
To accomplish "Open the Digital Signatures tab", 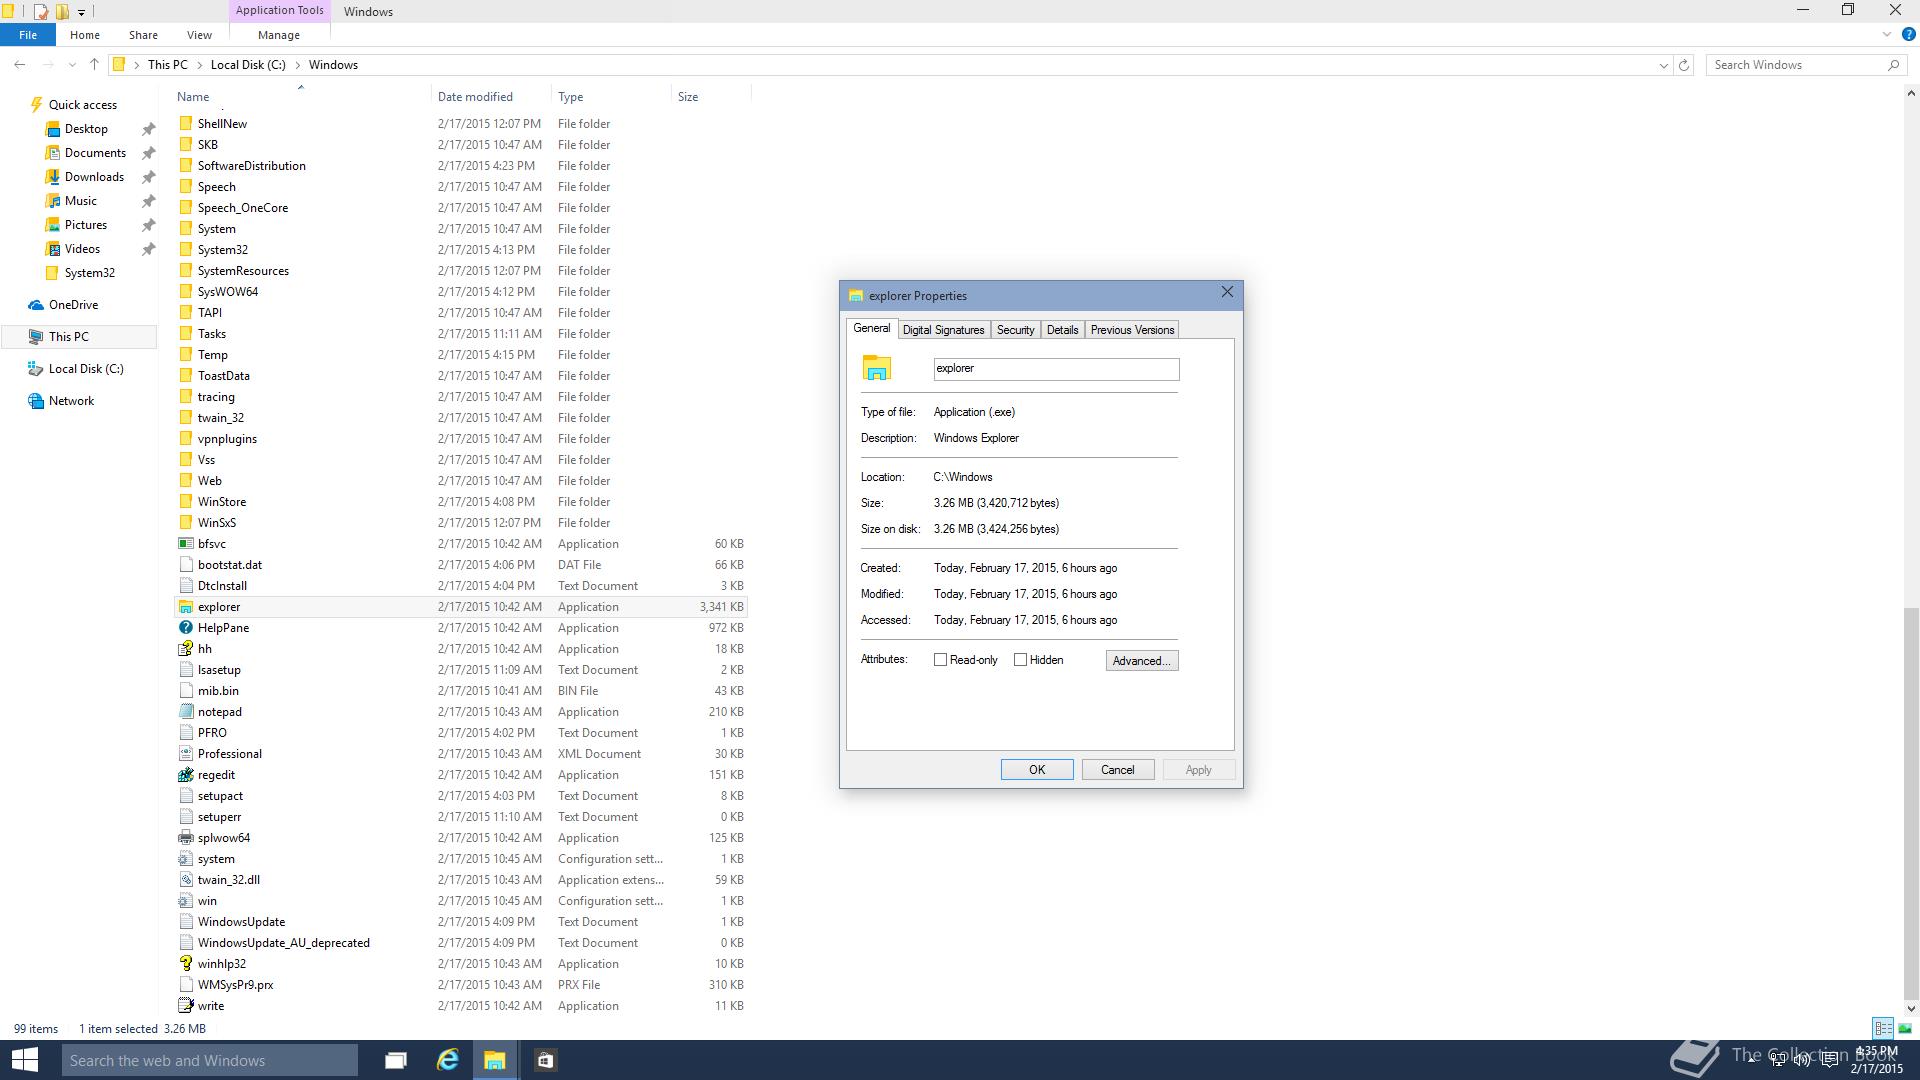I will pyautogui.click(x=943, y=330).
